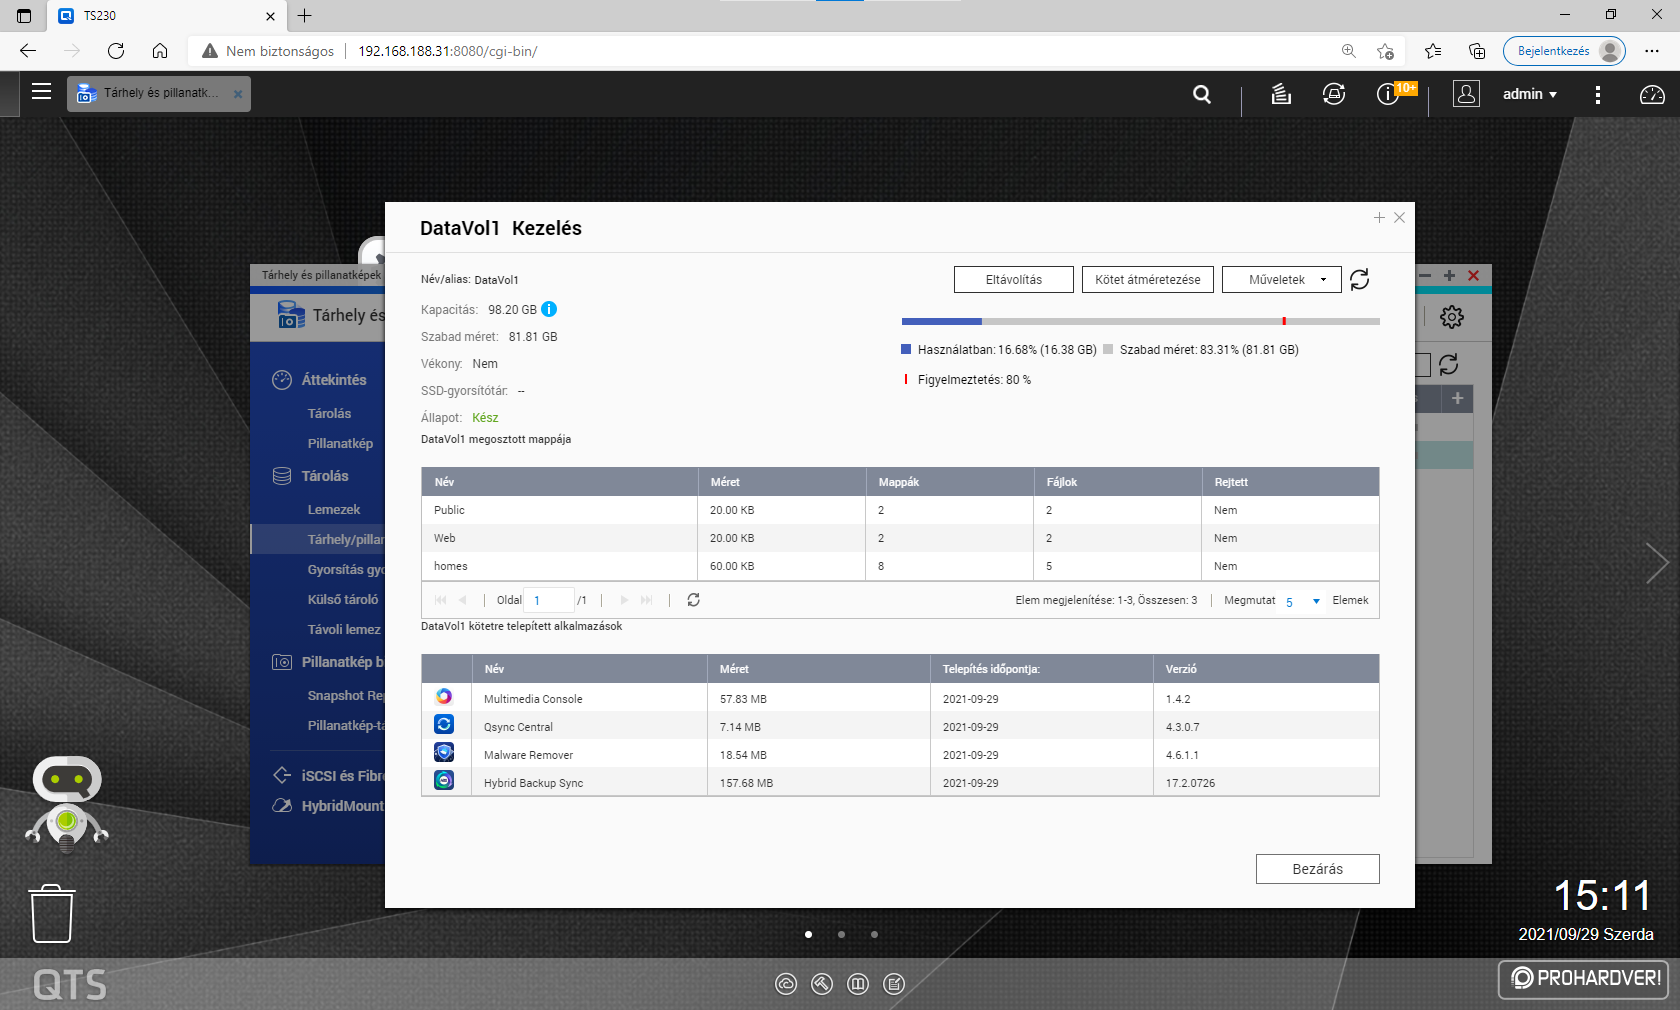Click the Méret column header in shared folders
Viewport: 1680px width, 1010px height.
click(x=781, y=482)
